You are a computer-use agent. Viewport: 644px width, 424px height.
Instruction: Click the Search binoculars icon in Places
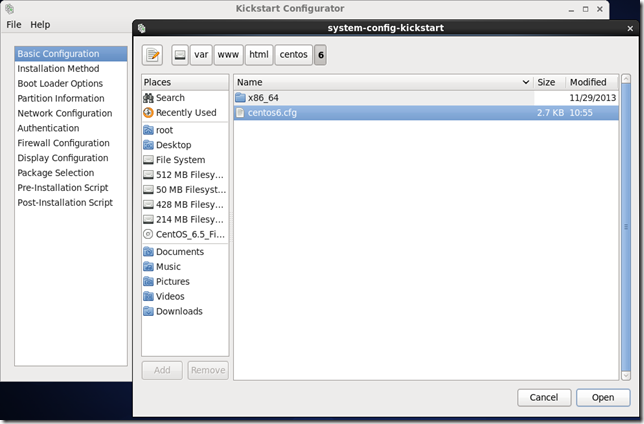[x=148, y=98]
